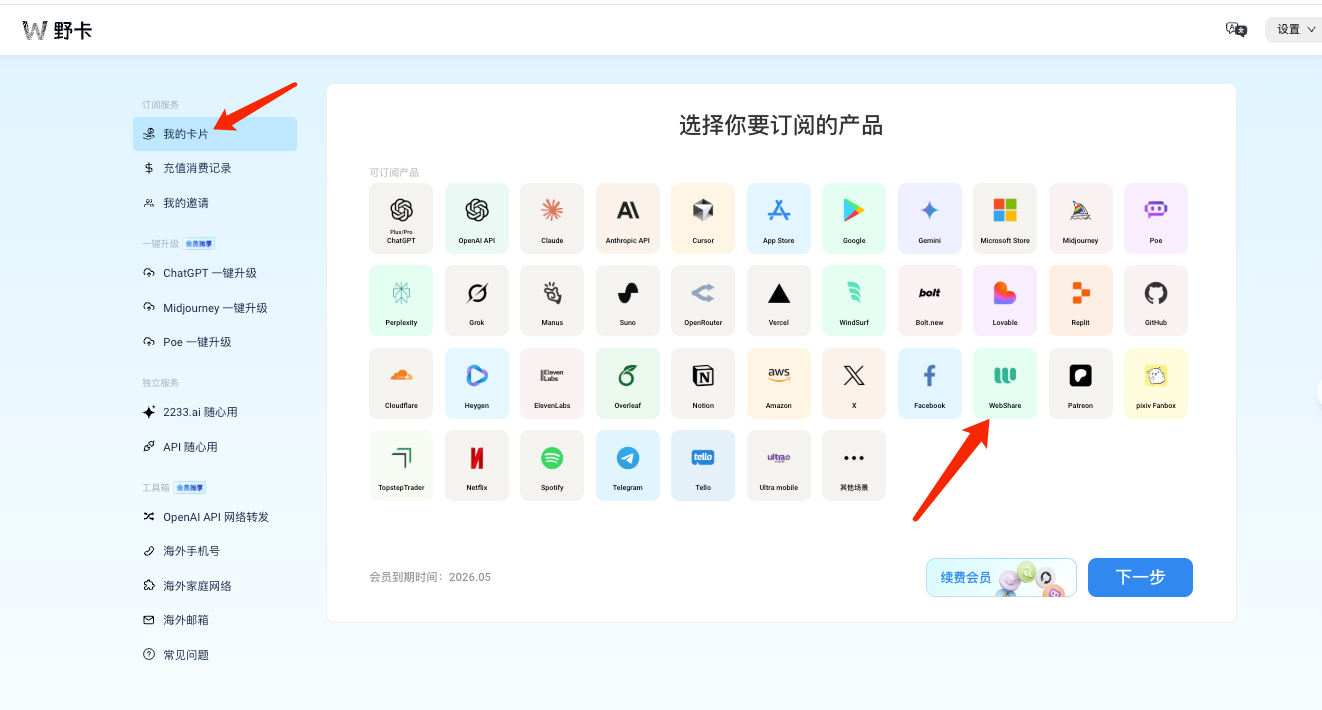Open 我的卡片 in the sidebar
Viewport: 1322px width, 710px height.
tap(215, 134)
